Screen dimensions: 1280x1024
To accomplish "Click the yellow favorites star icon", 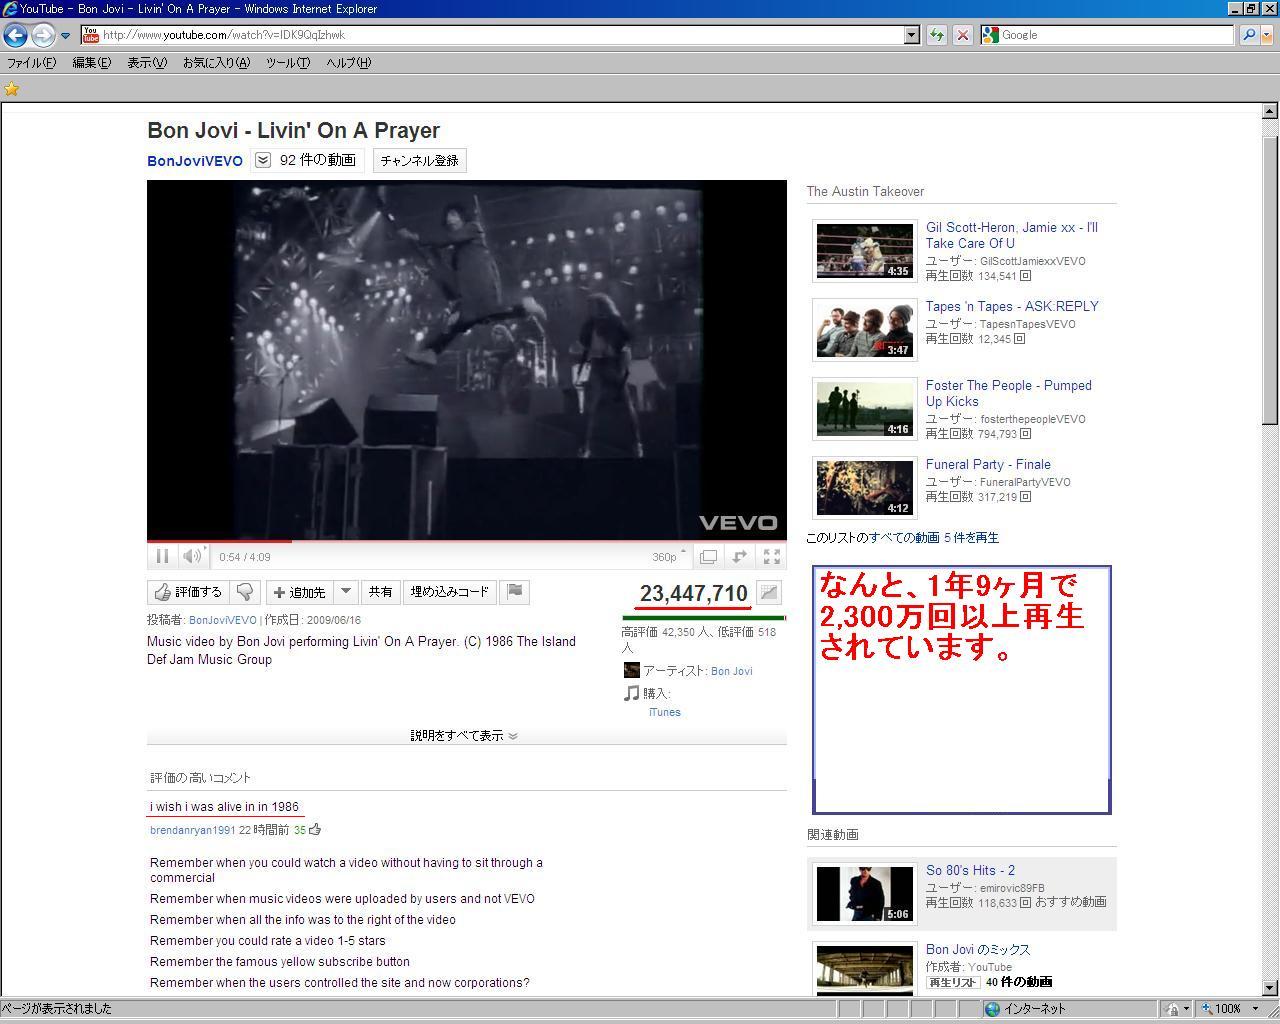I will pyautogui.click(x=12, y=89).
